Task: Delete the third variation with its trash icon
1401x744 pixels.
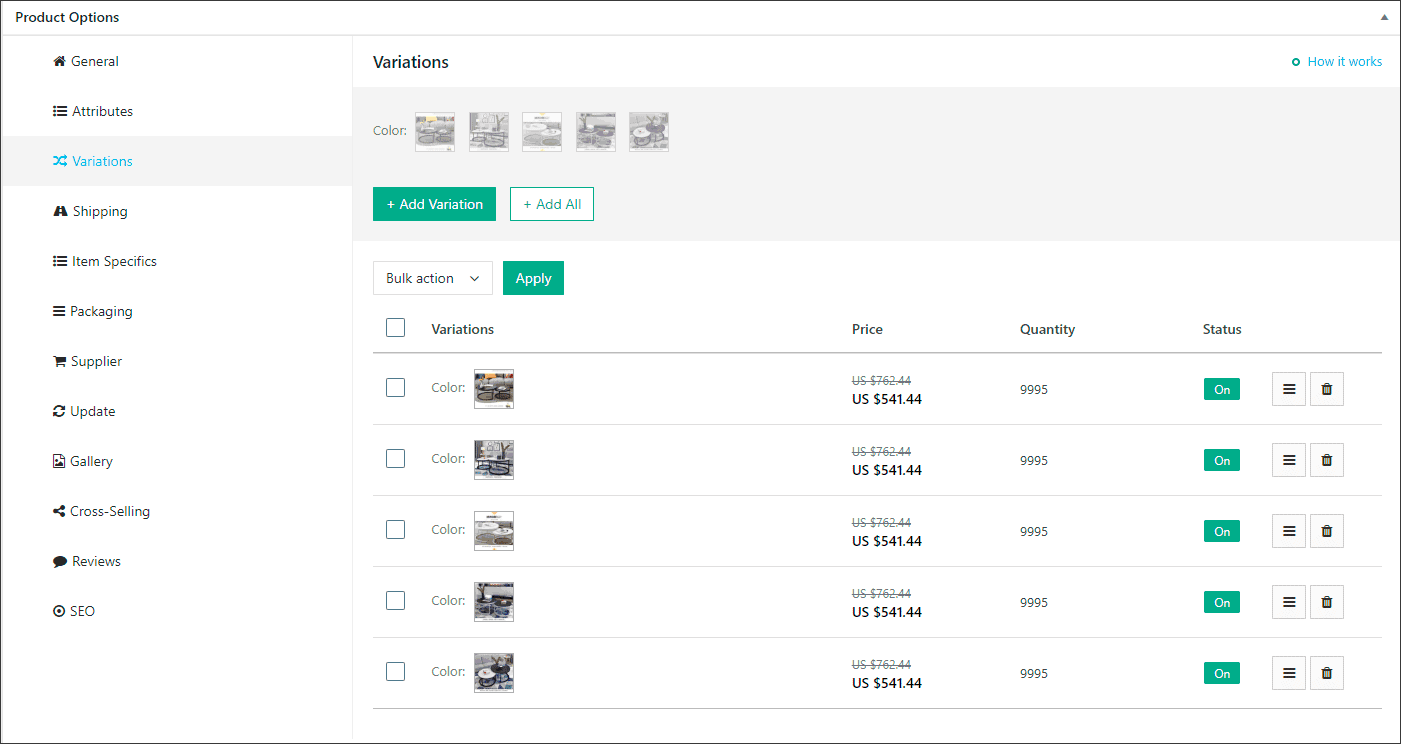Action: point(1327,531)
